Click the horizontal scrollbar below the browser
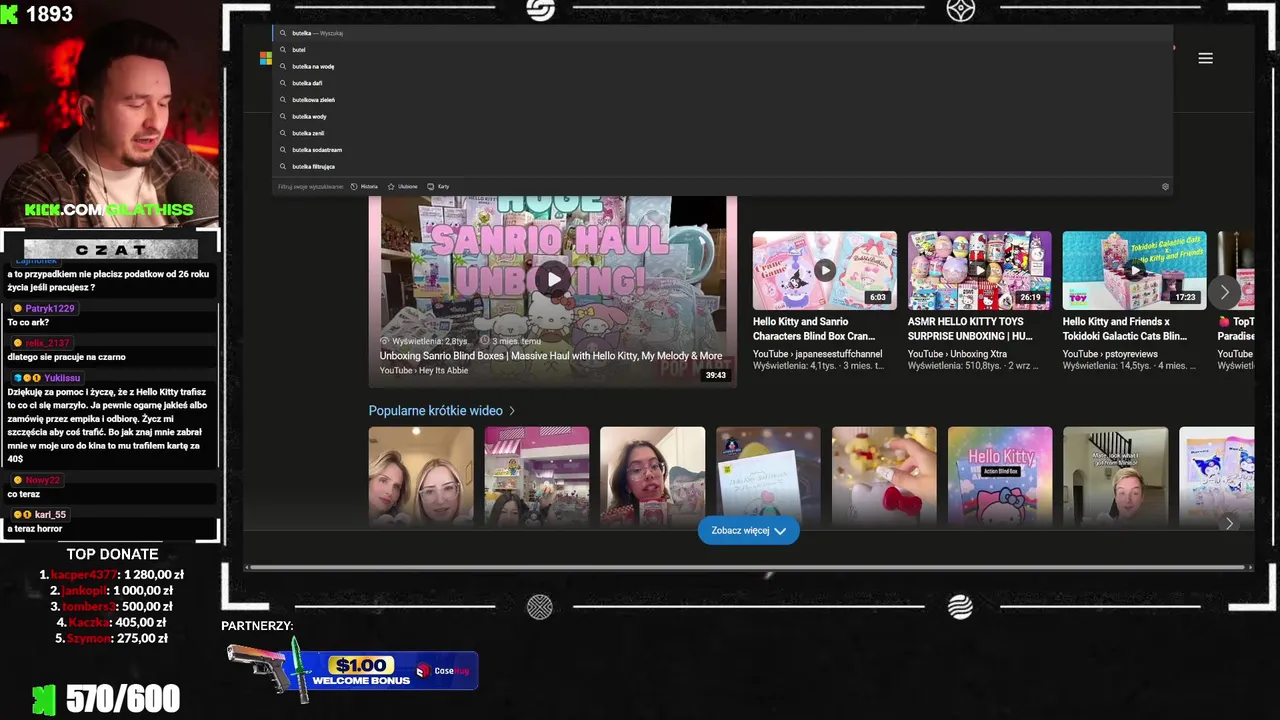Image resolution: width=1280 pixels, height=720 pixels. (x=748, y=568)
